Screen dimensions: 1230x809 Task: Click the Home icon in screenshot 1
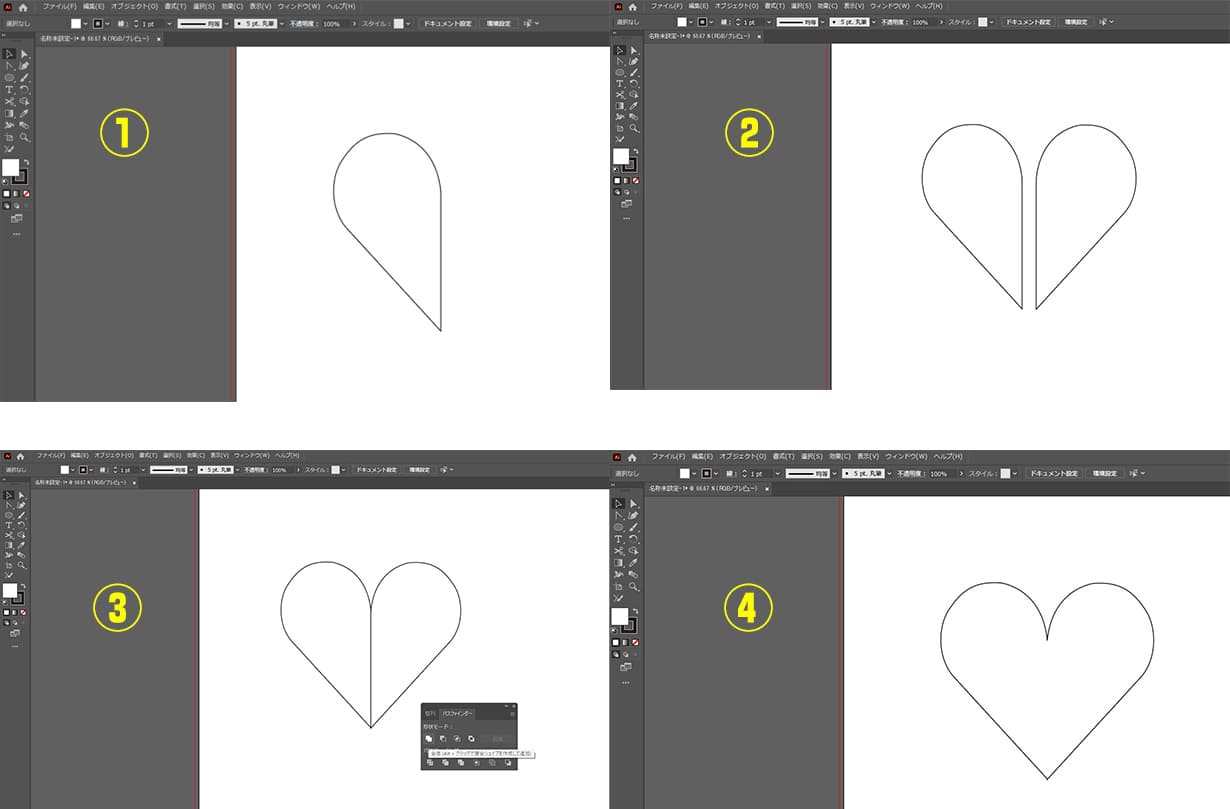coord(22,6)
